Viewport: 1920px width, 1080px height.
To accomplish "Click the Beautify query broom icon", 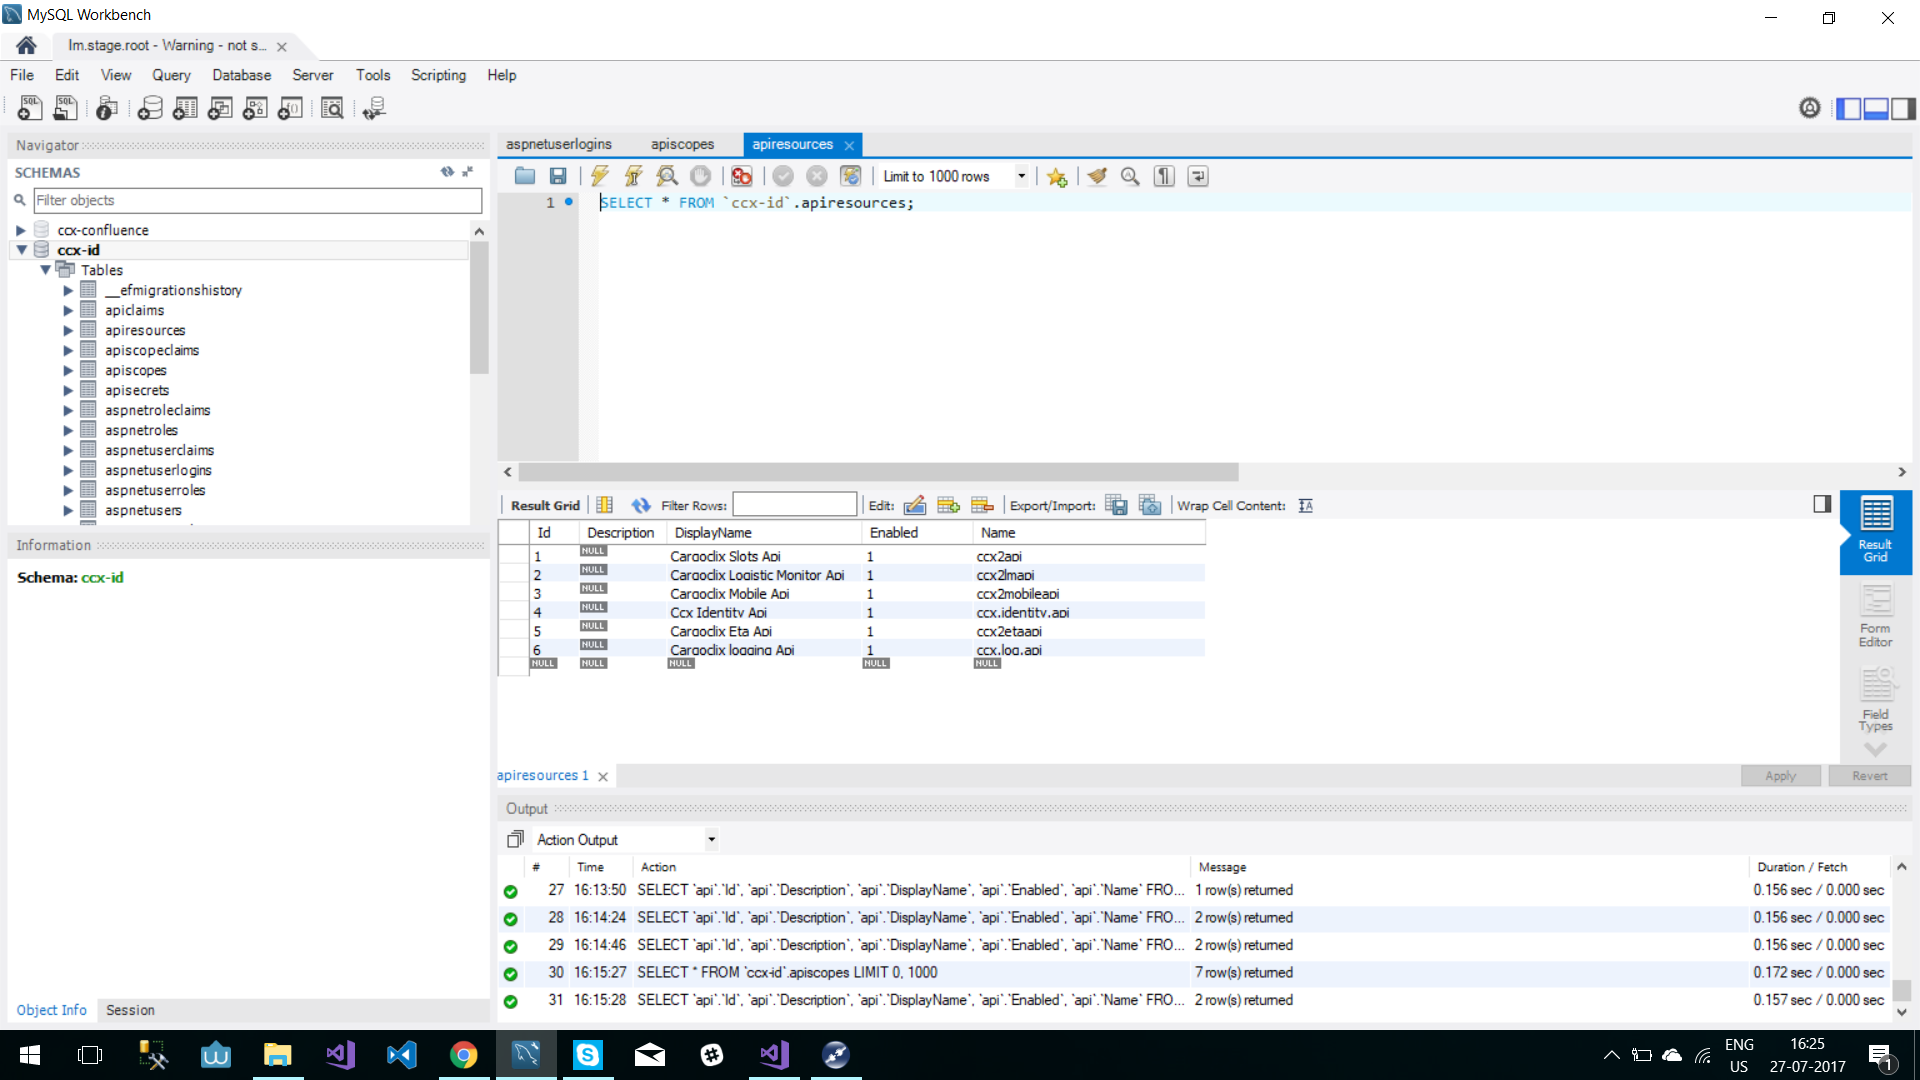I will 1097,176.
